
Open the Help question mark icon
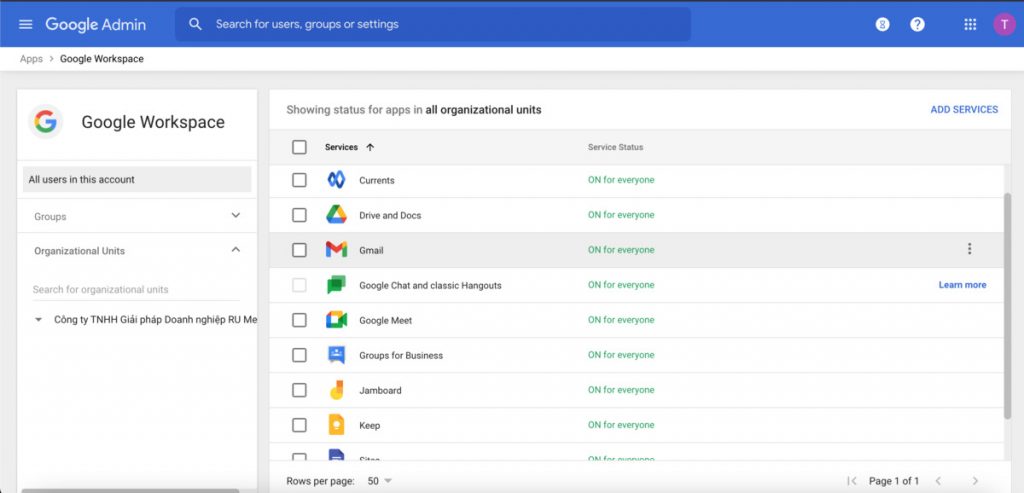[x=918, y=25]
